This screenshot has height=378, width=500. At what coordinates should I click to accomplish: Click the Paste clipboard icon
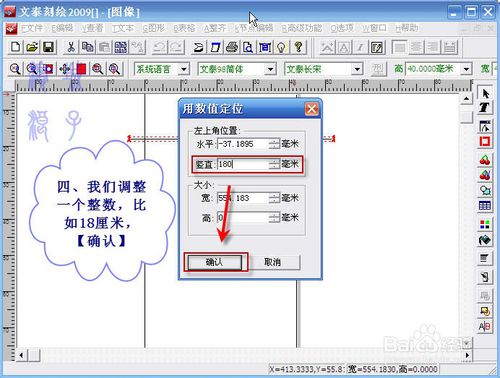(104, 47)
